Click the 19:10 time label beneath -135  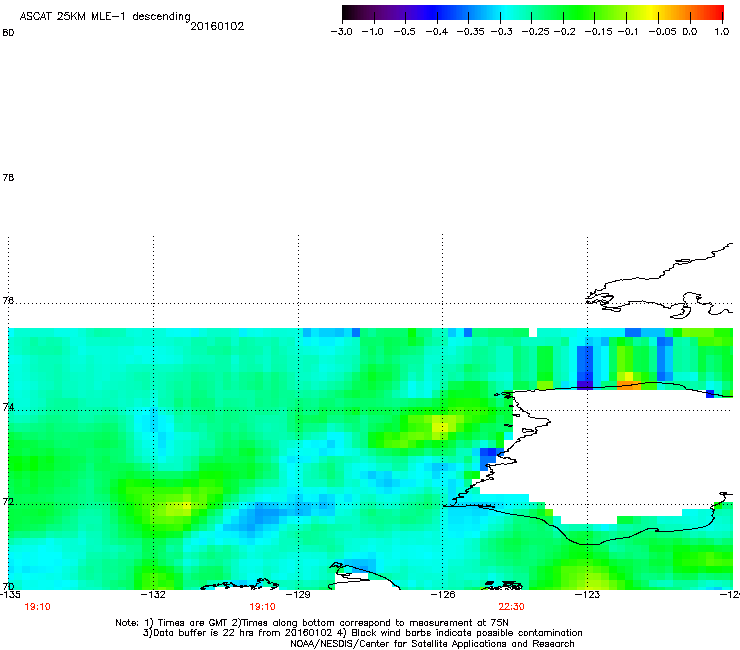[x=37, y=607]
